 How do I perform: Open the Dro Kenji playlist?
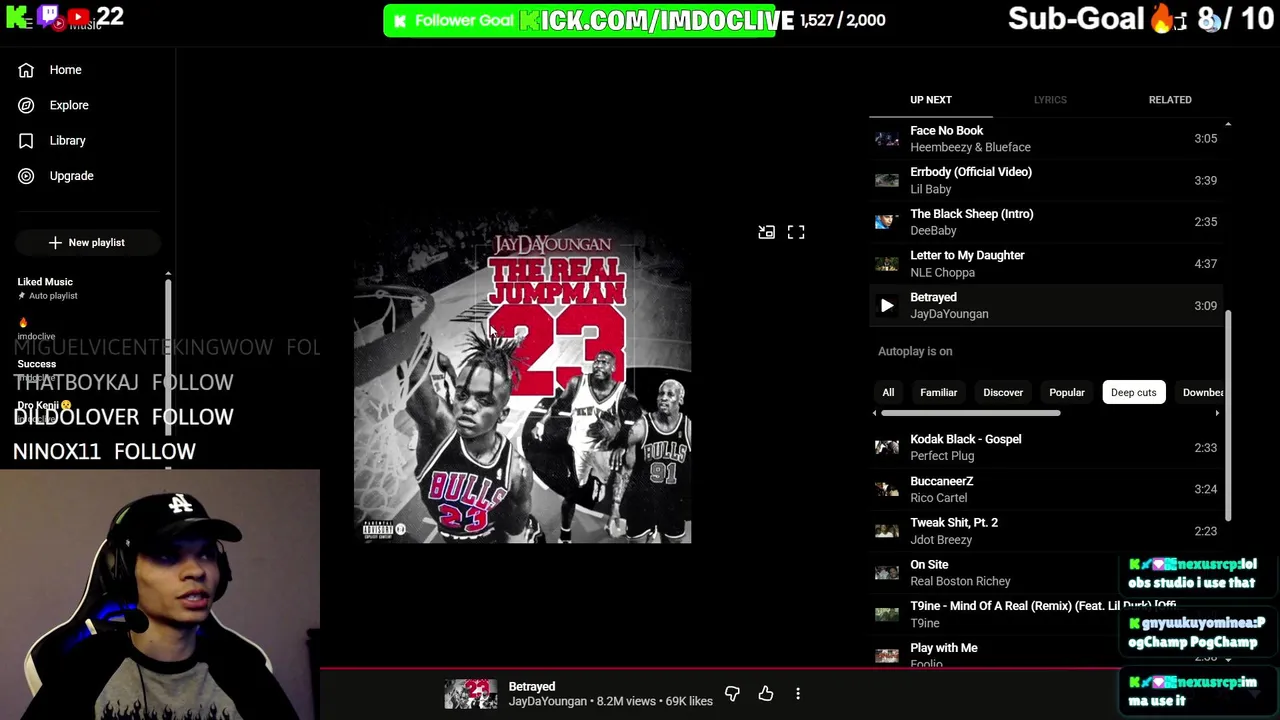click(x=44, y=405)
